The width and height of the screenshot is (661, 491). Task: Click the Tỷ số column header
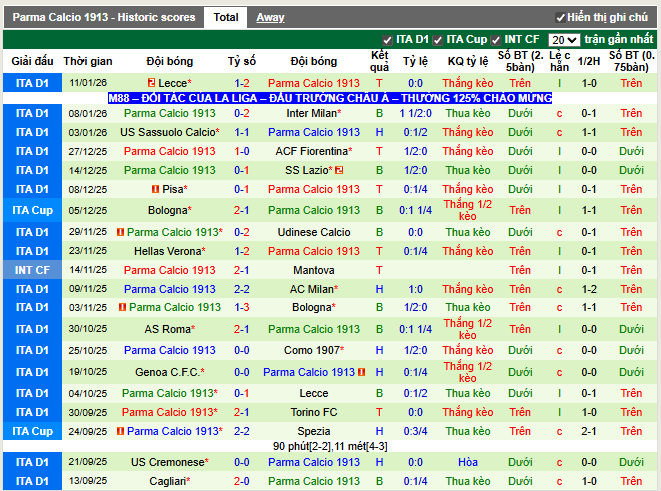pyautogui.click(x=242, y=62)
